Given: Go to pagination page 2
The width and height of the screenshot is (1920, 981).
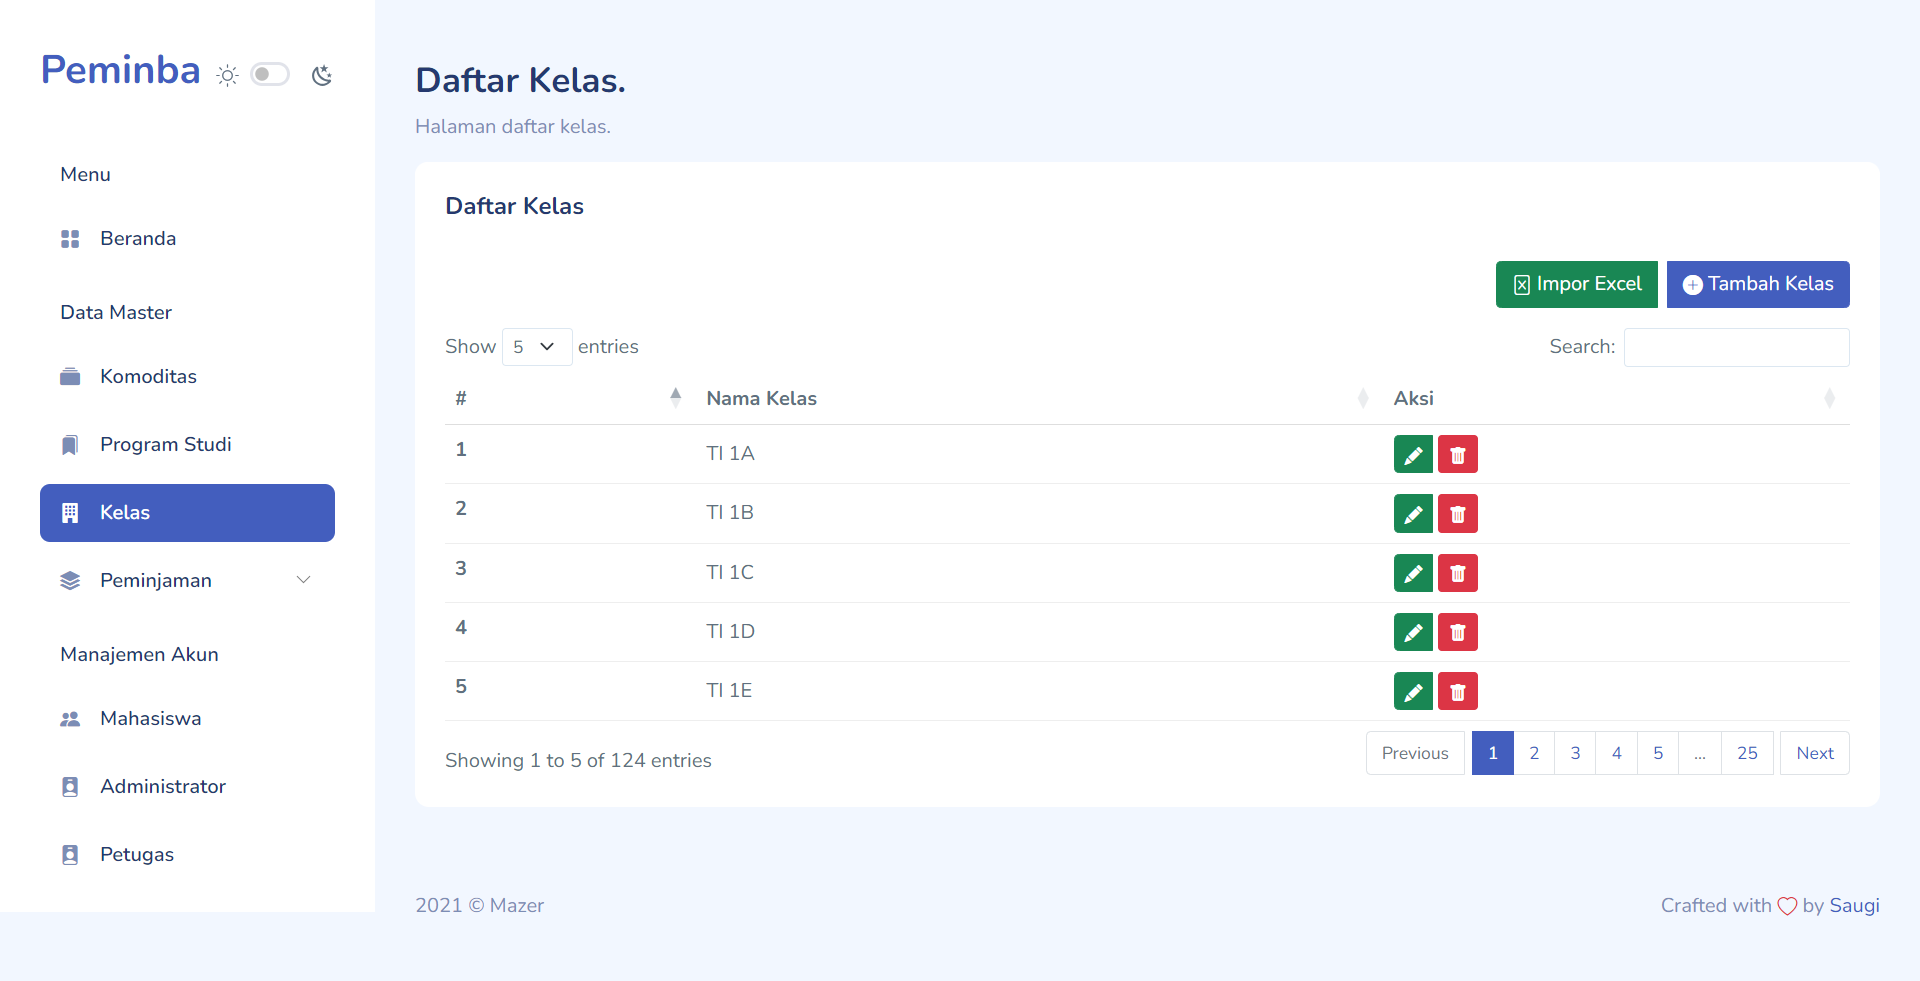Looking at the screenshot, I should 1534,753.
